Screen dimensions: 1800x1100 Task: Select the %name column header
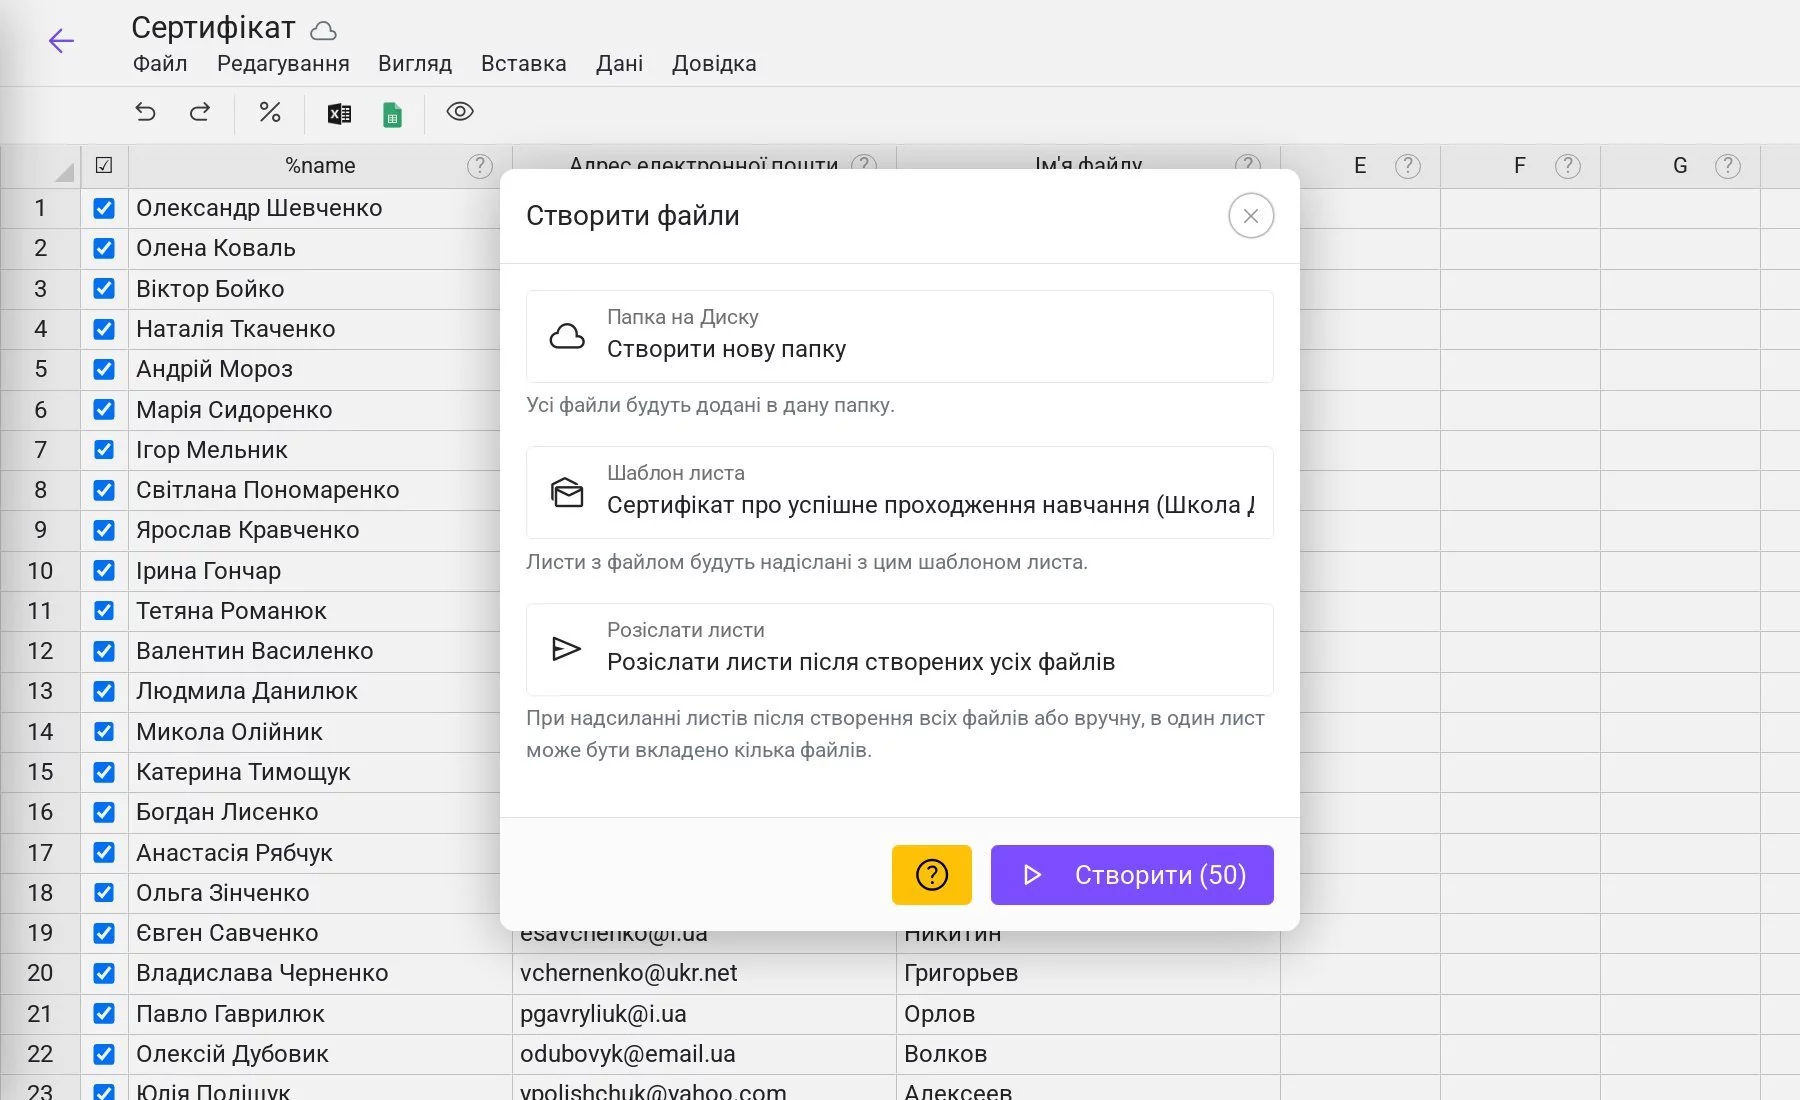click(320, 166)
